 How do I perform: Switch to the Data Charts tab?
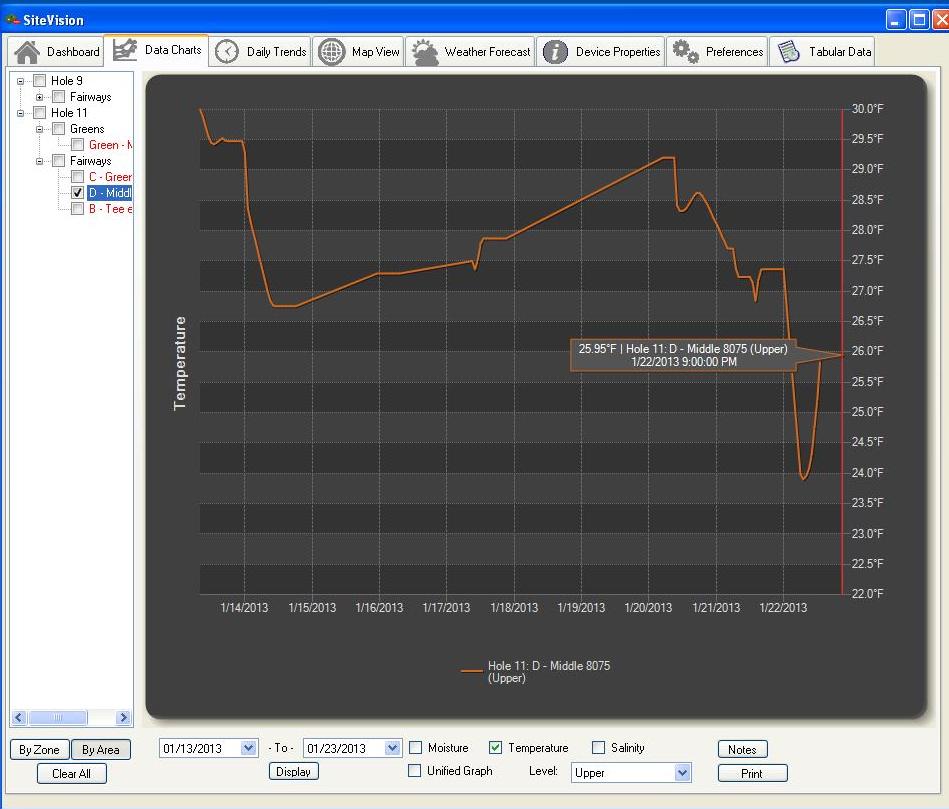pos(157,50)
